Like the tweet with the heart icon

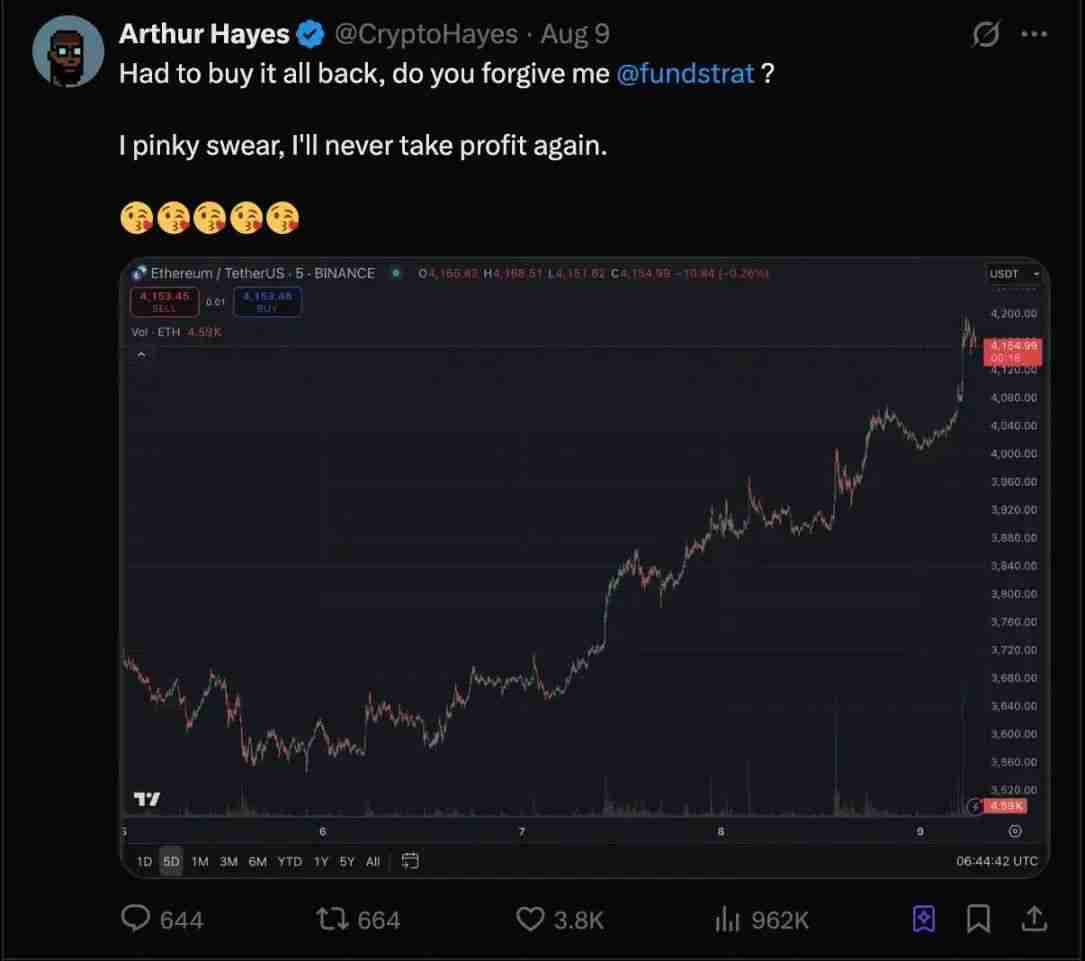click(x=529, y=918)
